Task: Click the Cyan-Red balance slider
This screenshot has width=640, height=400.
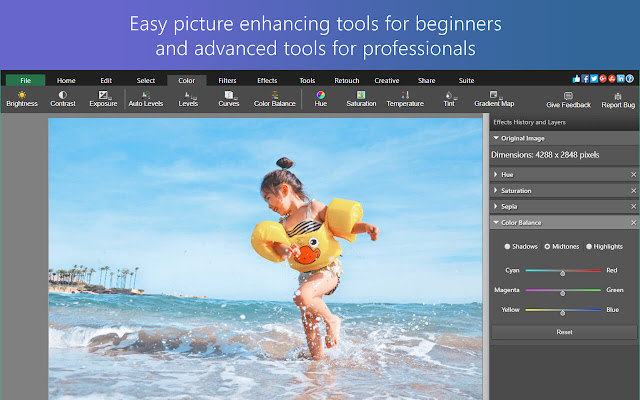Action: click(x=562, y=271)
